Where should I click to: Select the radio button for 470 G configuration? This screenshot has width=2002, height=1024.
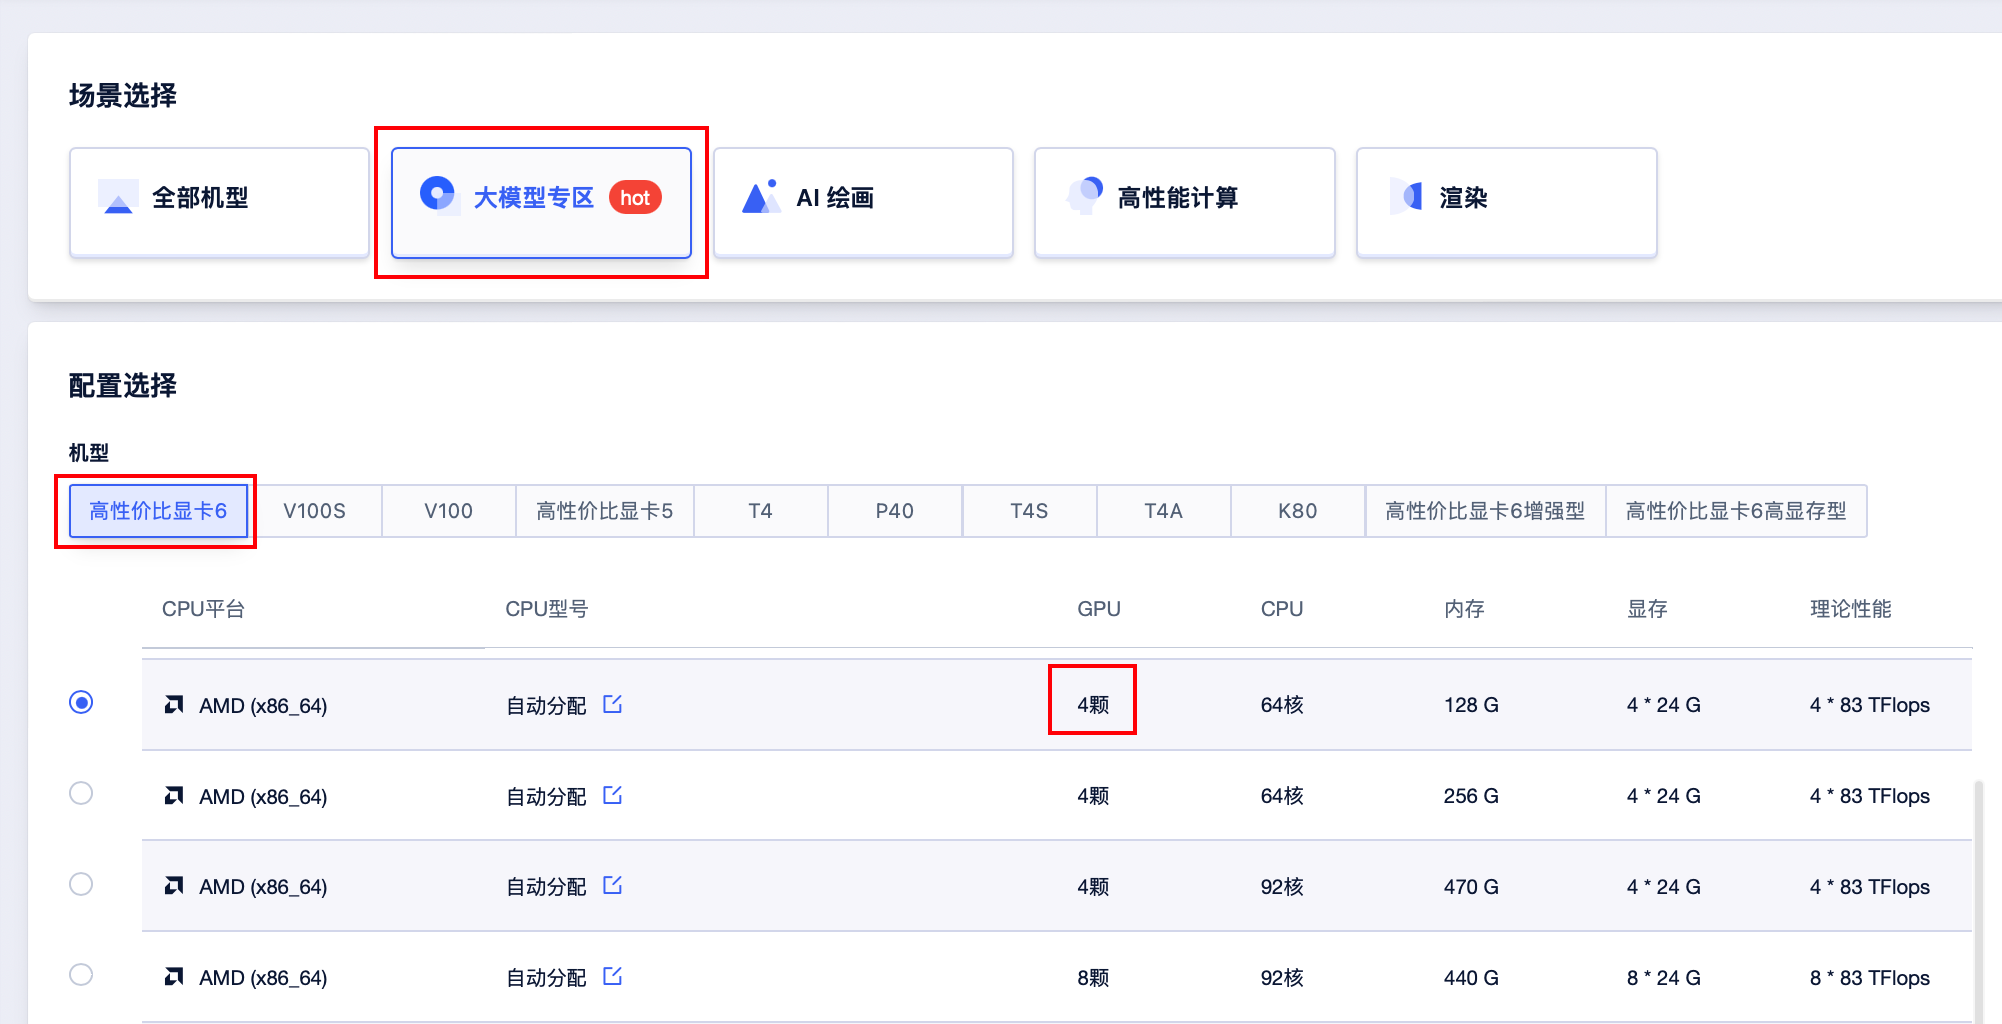[81, 885]
